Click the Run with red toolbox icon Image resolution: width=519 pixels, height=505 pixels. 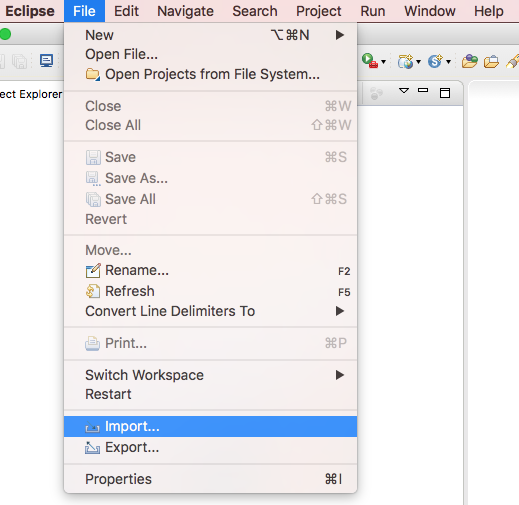click(x=370, y=61)
